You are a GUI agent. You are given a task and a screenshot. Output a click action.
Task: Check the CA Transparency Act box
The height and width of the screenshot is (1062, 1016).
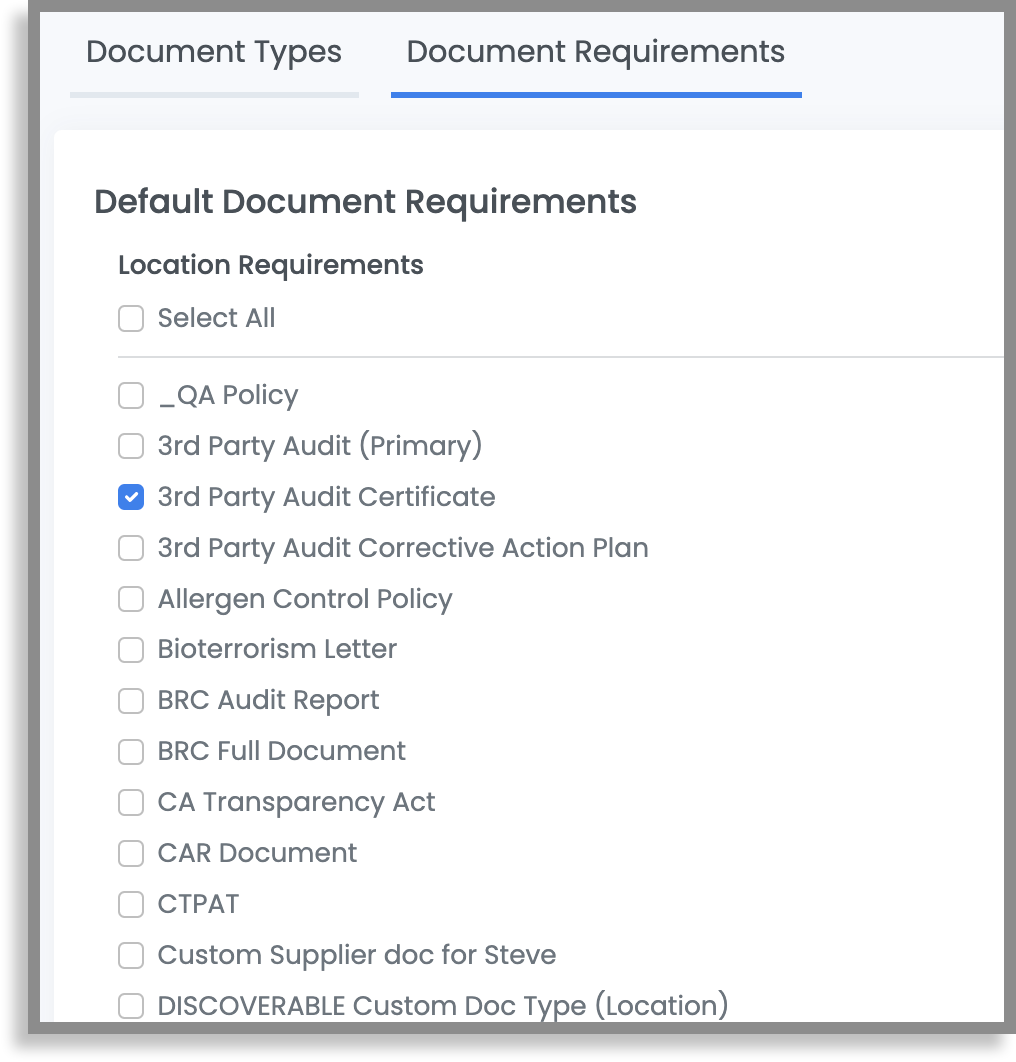point(130,802)
